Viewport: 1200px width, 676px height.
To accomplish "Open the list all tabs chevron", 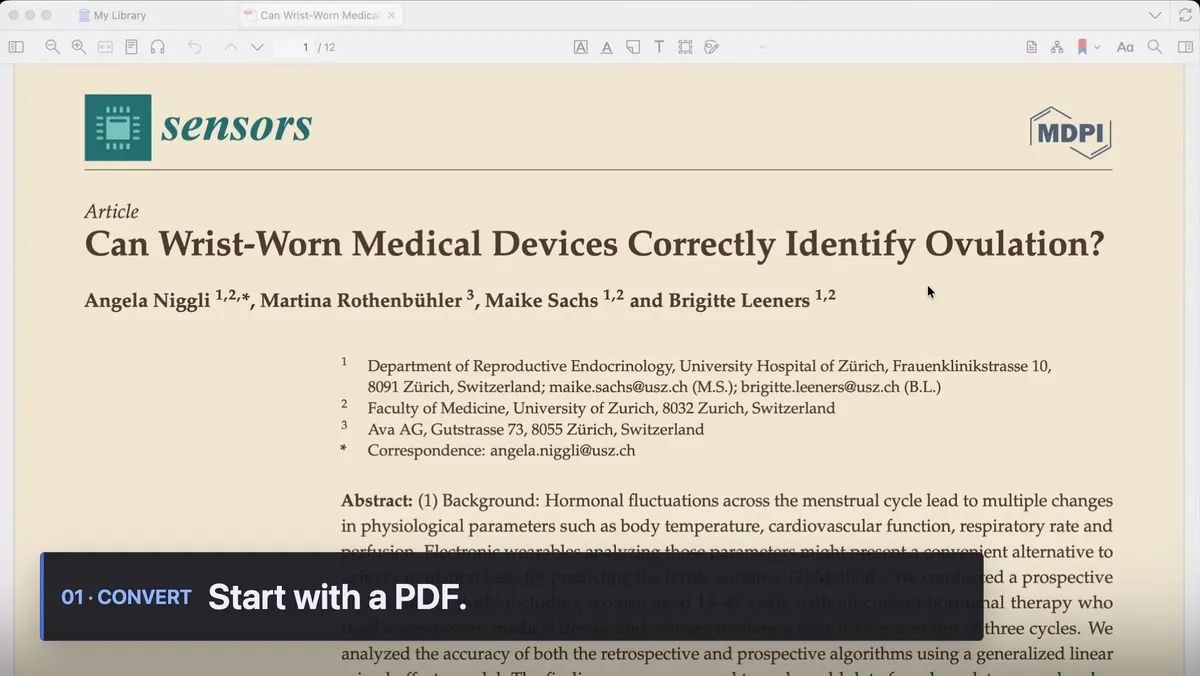I will [x=1156, y=15].
